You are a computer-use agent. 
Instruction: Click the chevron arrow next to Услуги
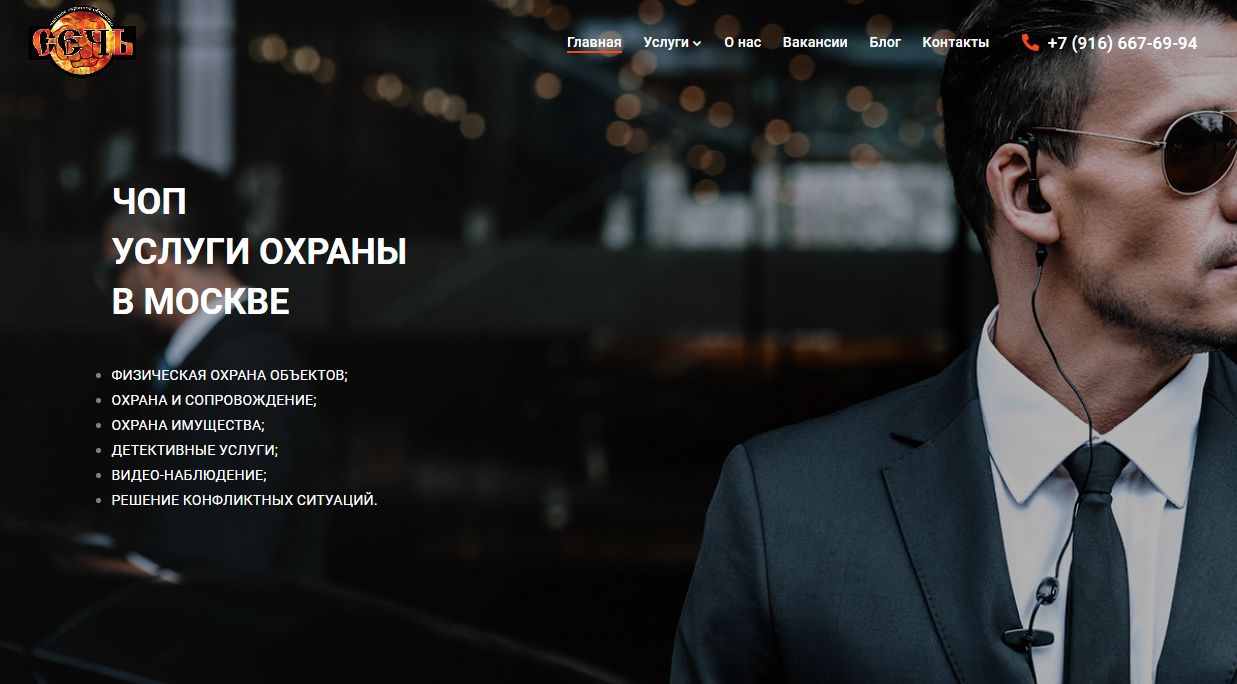click(697, 43)
